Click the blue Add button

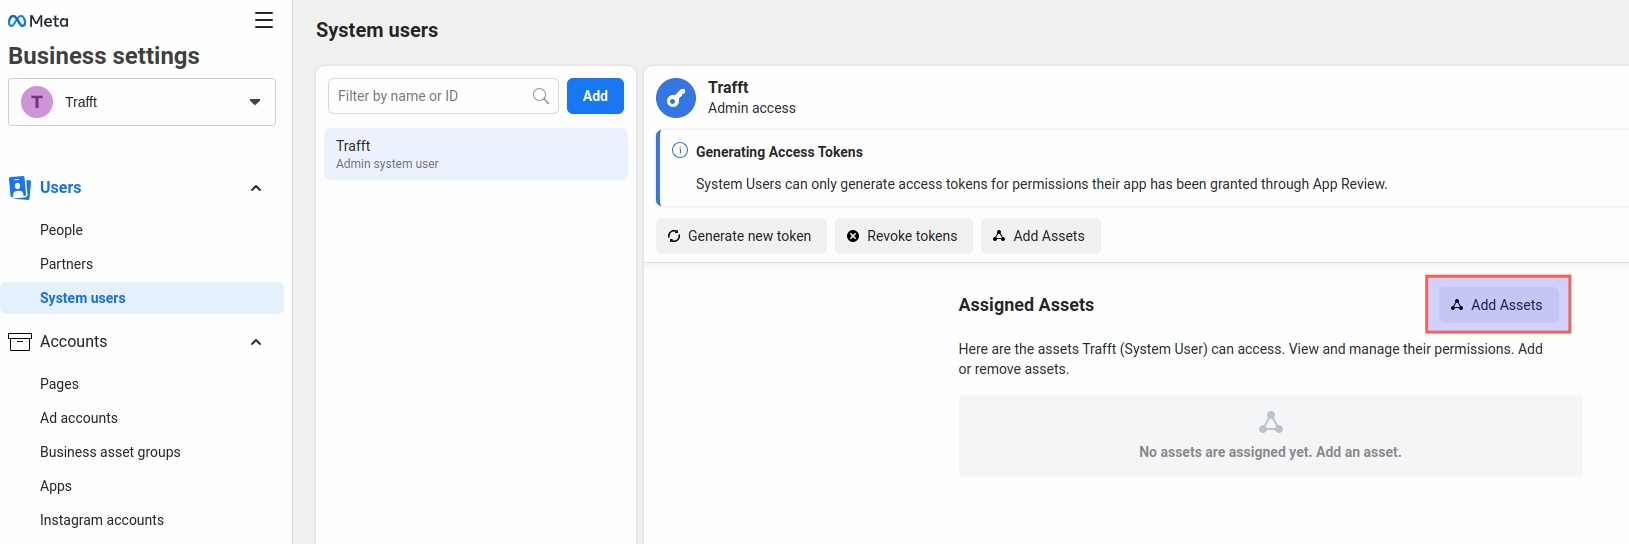click(x=595, y=96)
